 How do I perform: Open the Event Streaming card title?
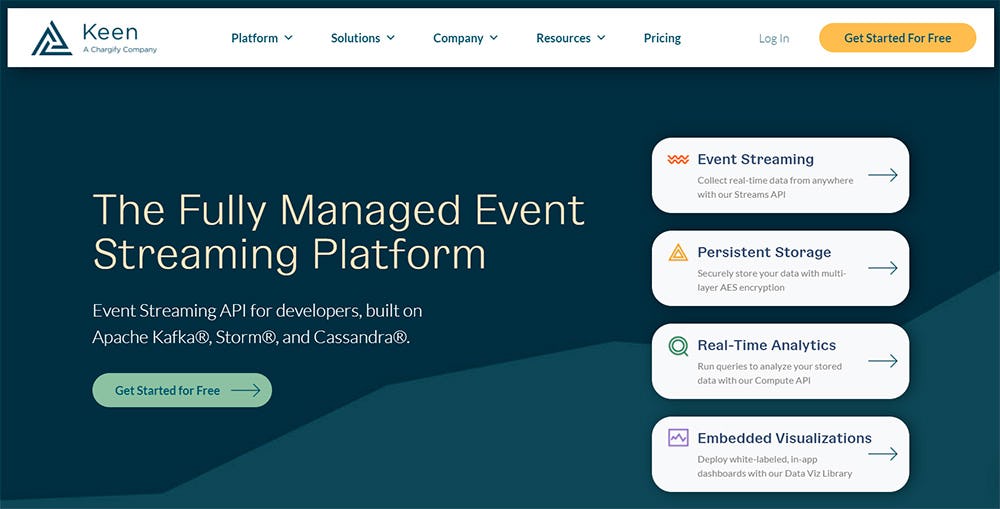coord(755,159)
